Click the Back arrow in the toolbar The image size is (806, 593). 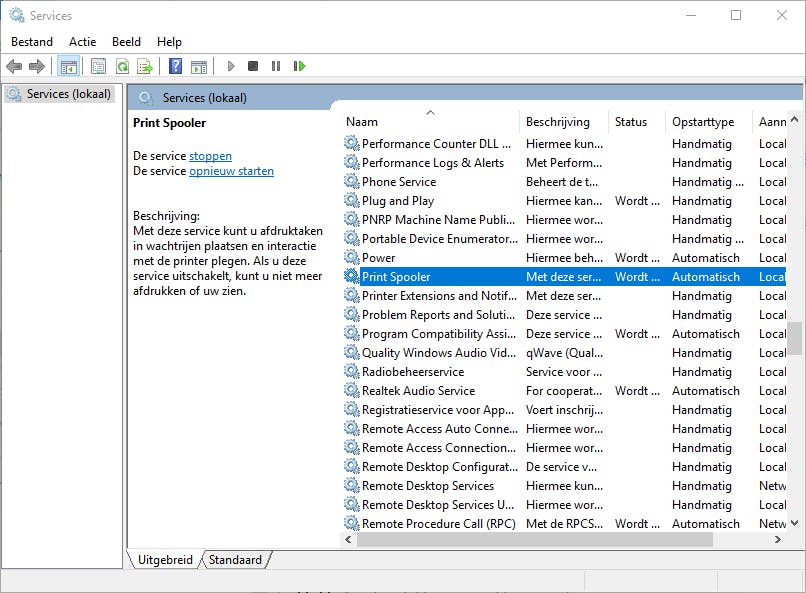[x=14, y=66]
